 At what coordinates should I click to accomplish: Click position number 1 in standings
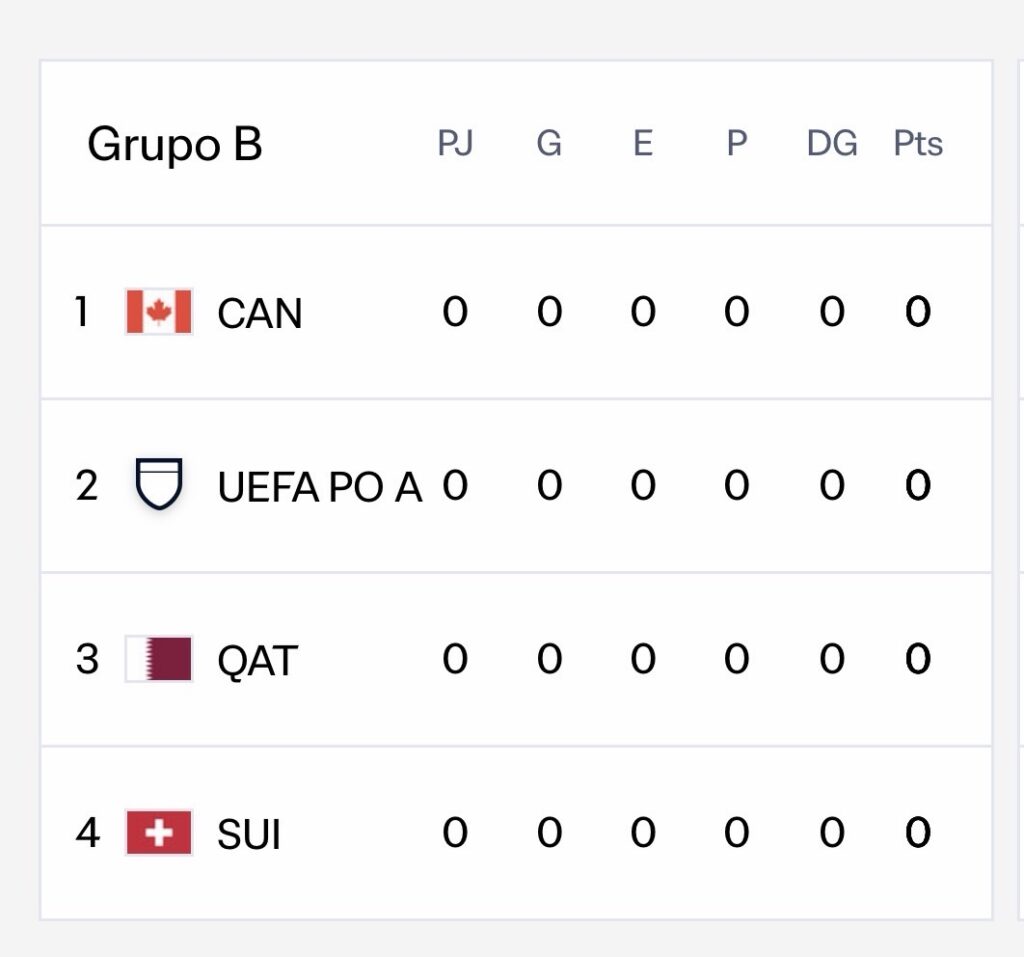(x=82, y=313)
